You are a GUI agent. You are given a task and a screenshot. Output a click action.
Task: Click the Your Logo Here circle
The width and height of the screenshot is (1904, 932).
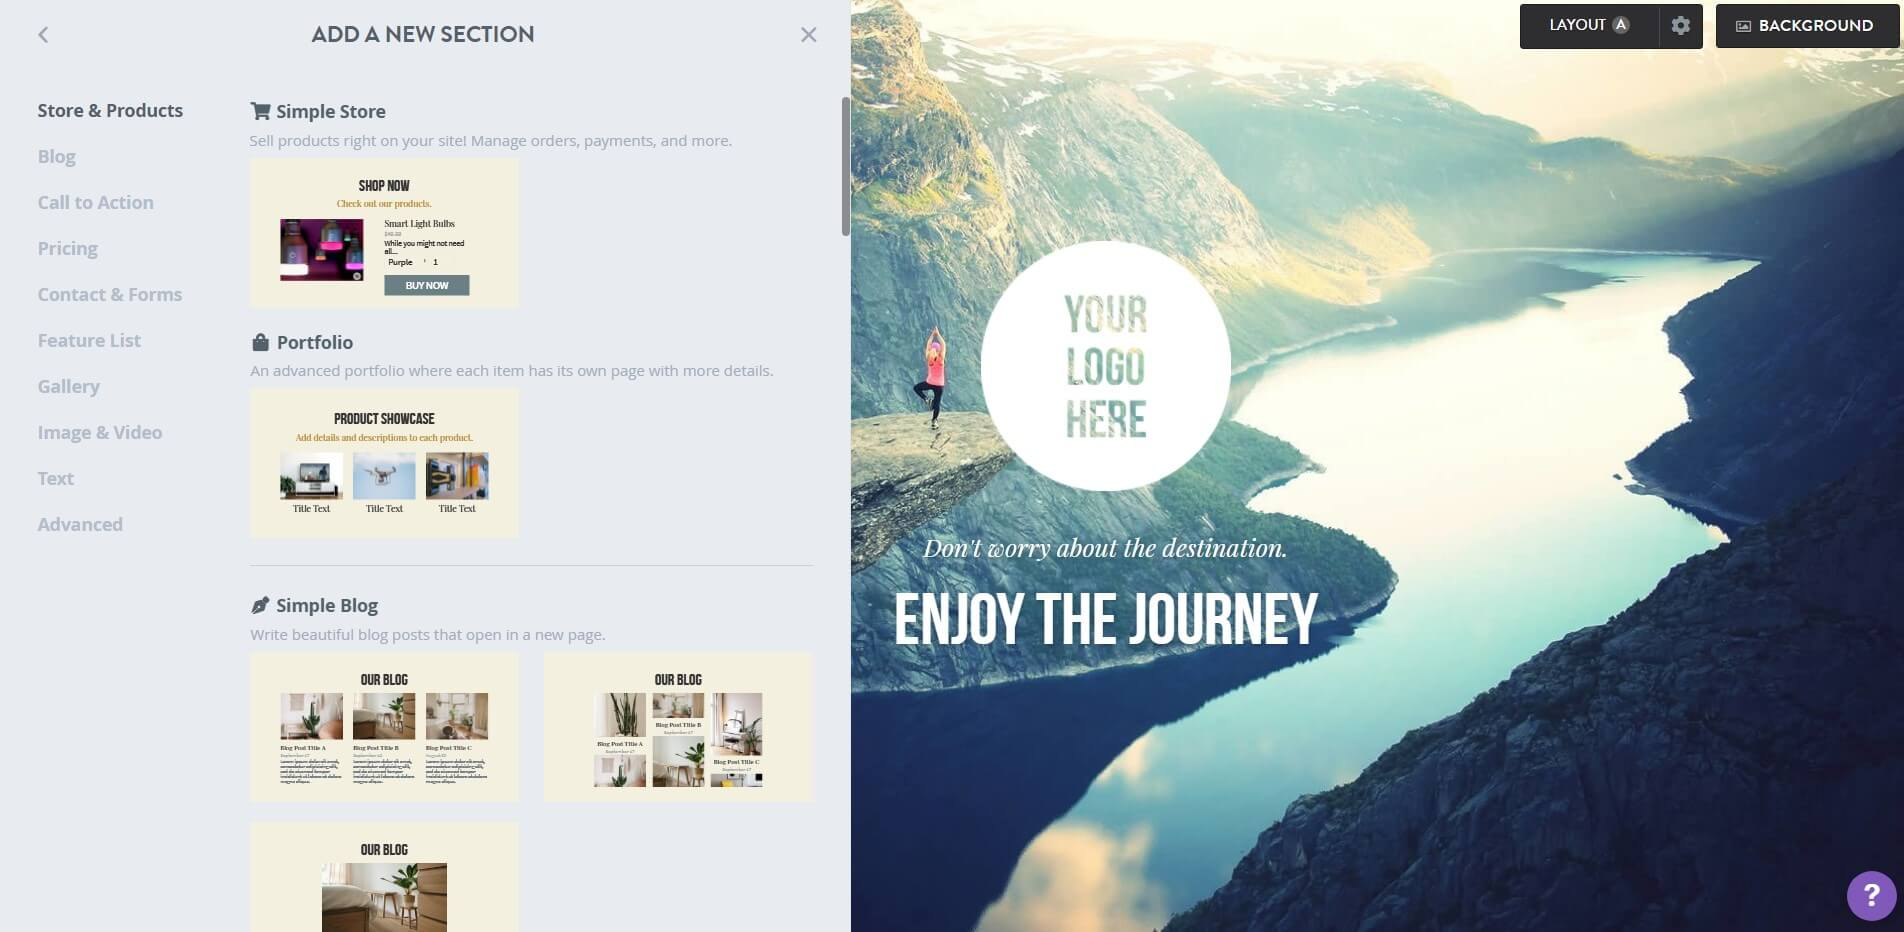pyautogui.click(x=1105, y=366)
